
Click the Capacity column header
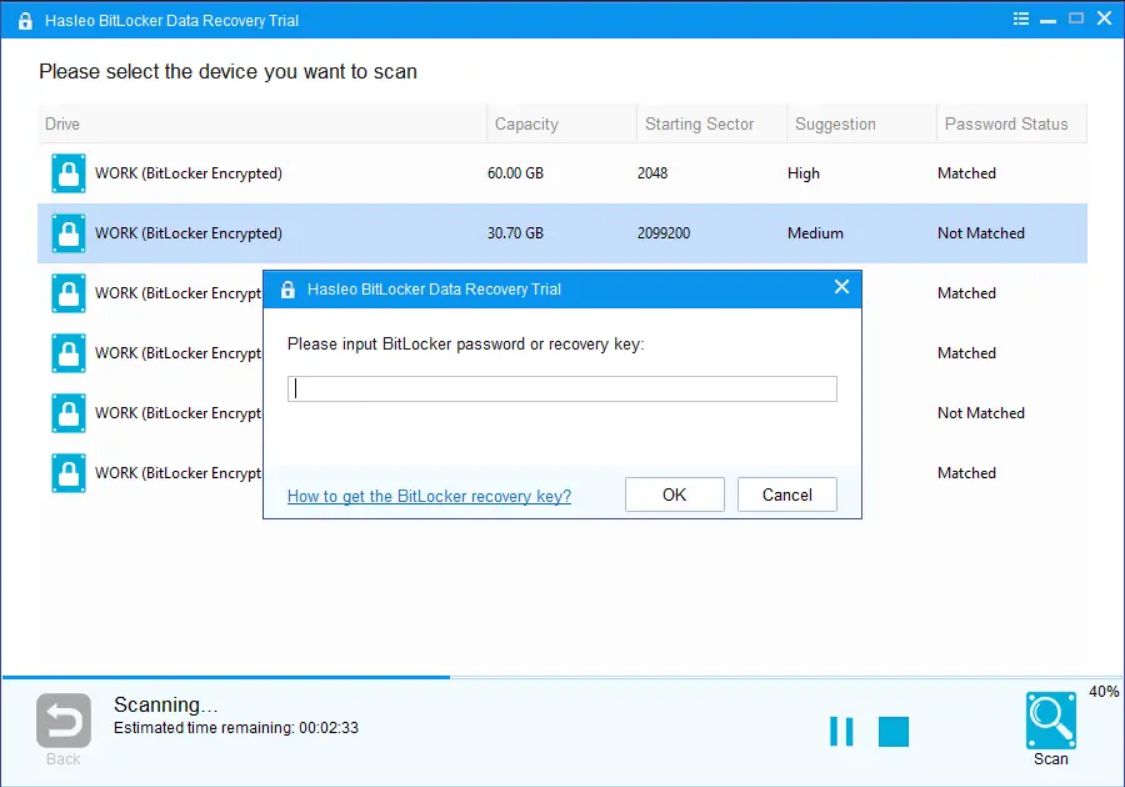[x=562, y=123]
